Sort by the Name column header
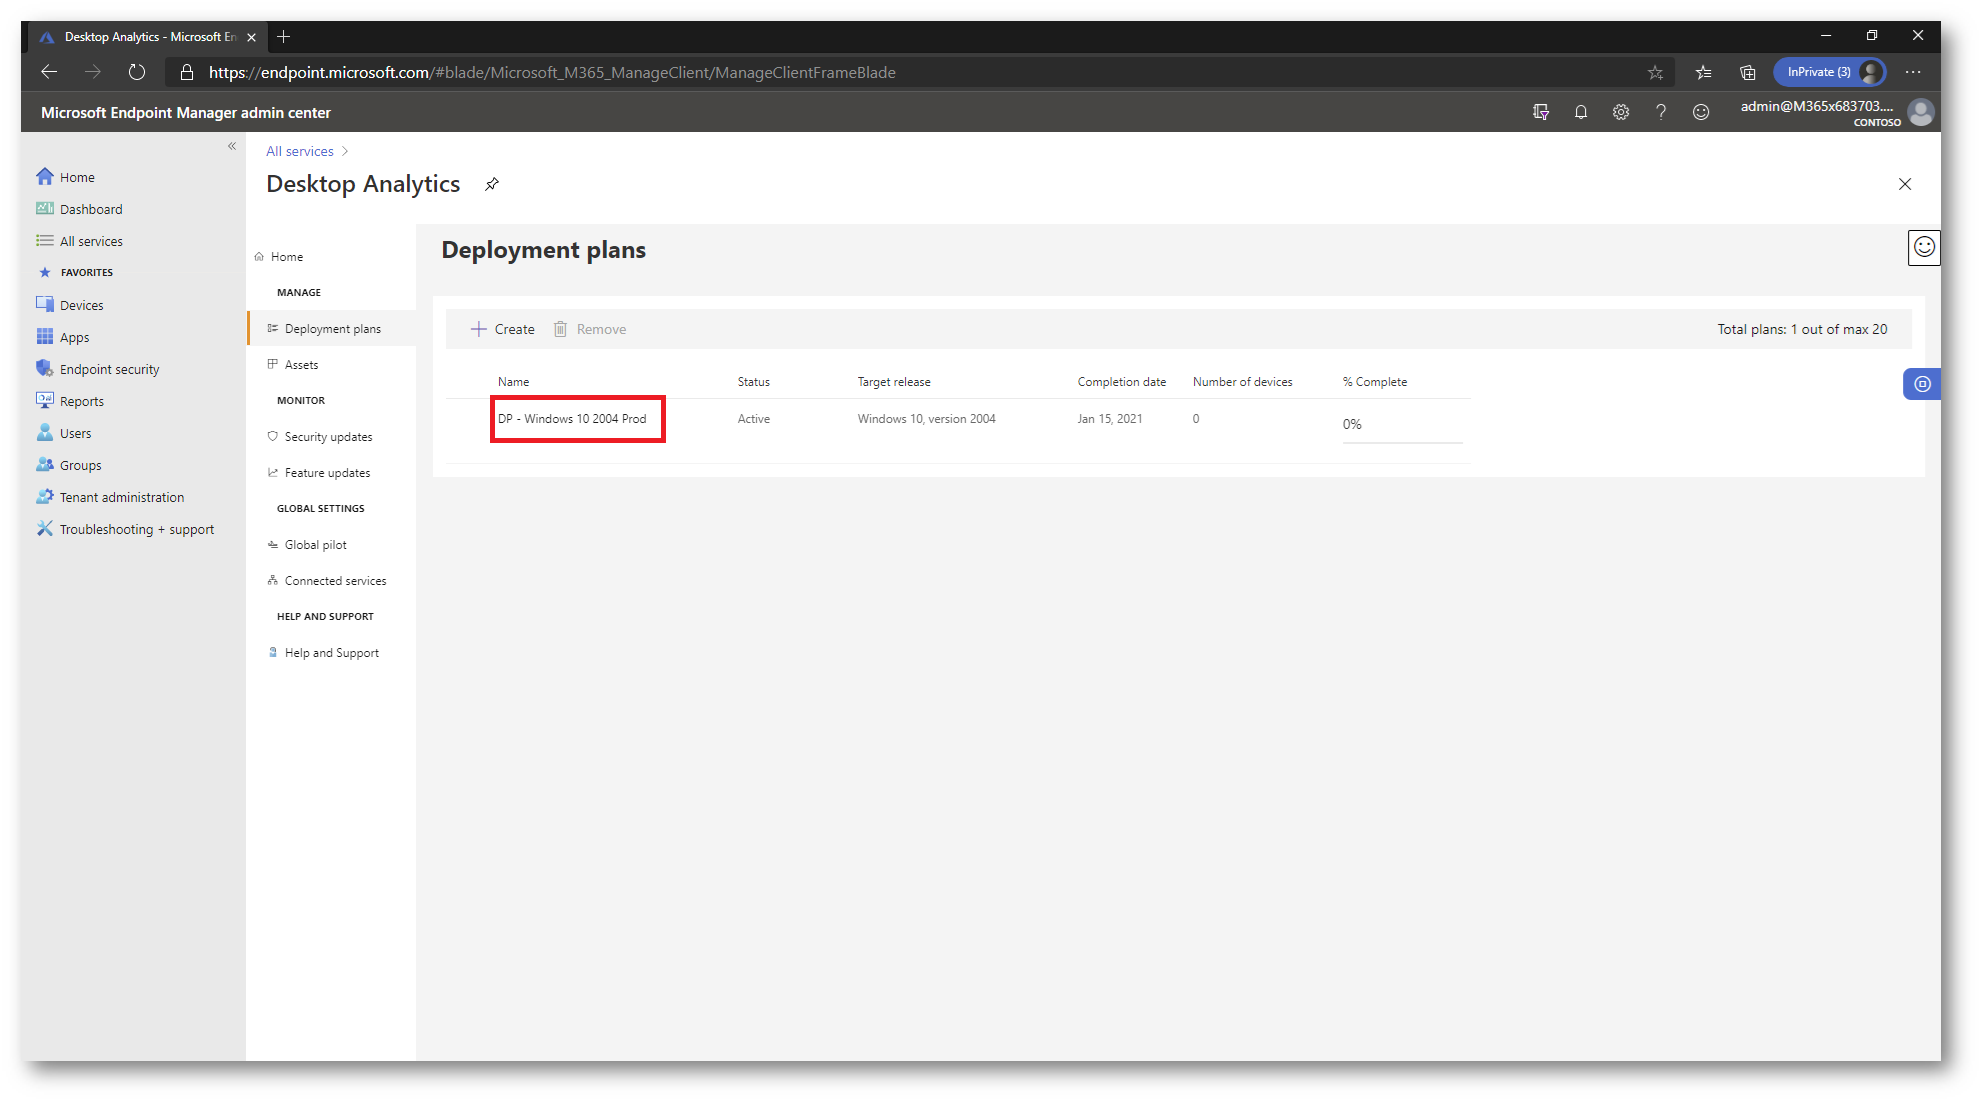Screen dimensions: 1983x1103 pyautogui.click(x=513, y=382)
